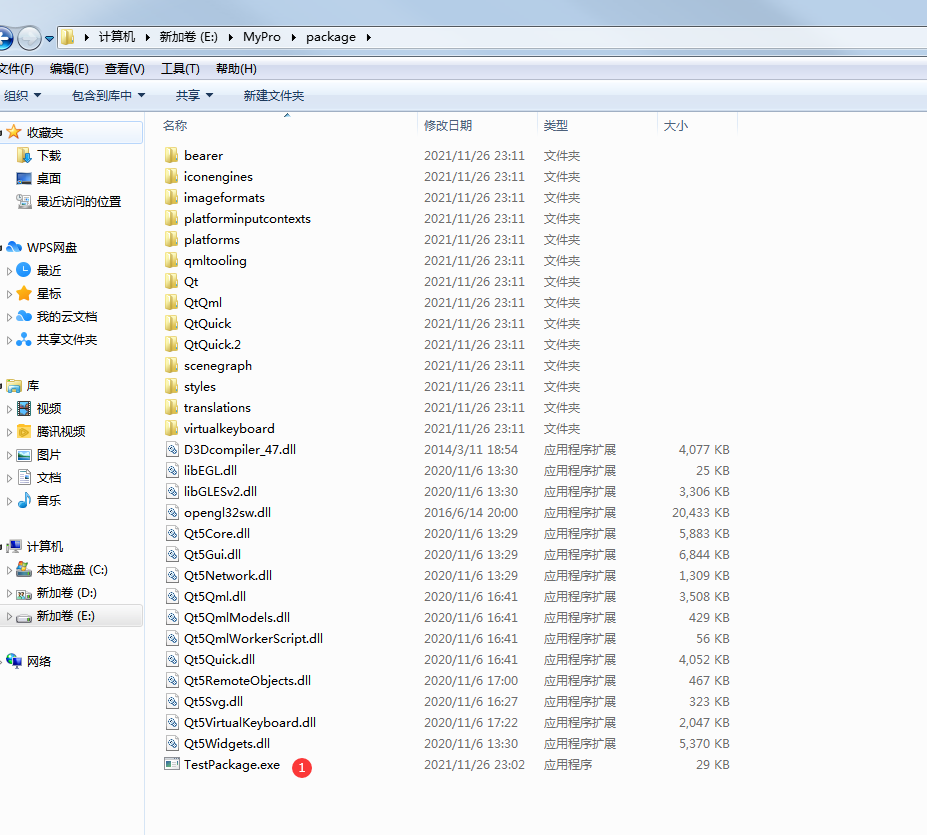Screen dimensions: 927x835
Task: Click package in the address bar
Action: pos(331,37)
